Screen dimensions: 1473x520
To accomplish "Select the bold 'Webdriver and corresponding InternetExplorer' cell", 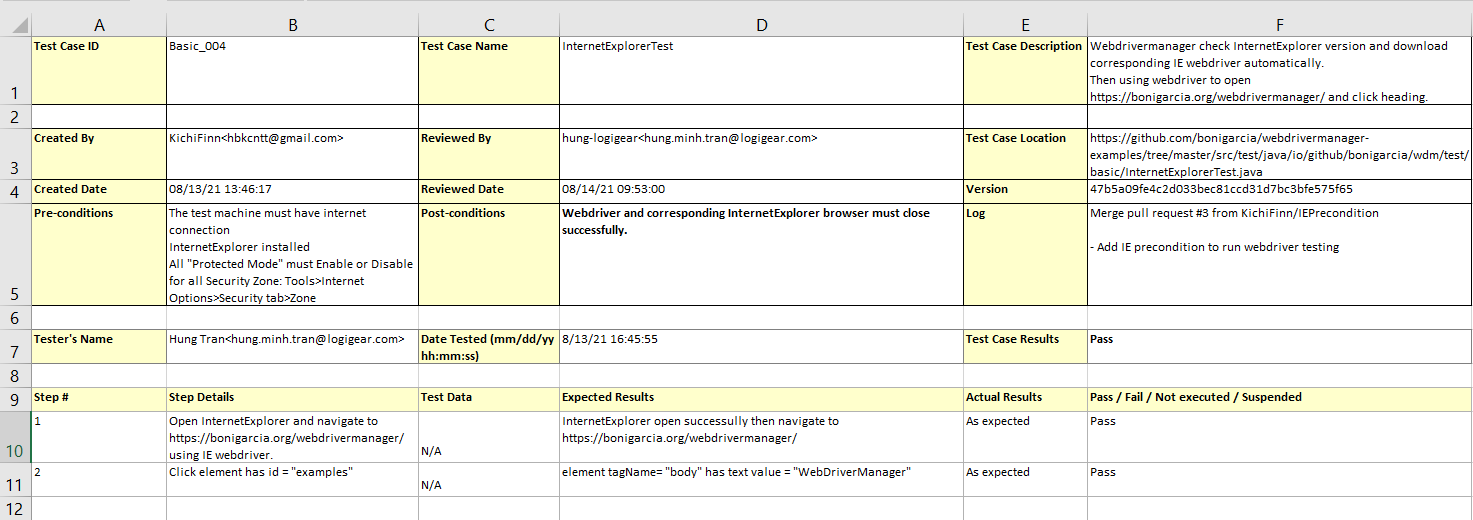I will (761, 255).
